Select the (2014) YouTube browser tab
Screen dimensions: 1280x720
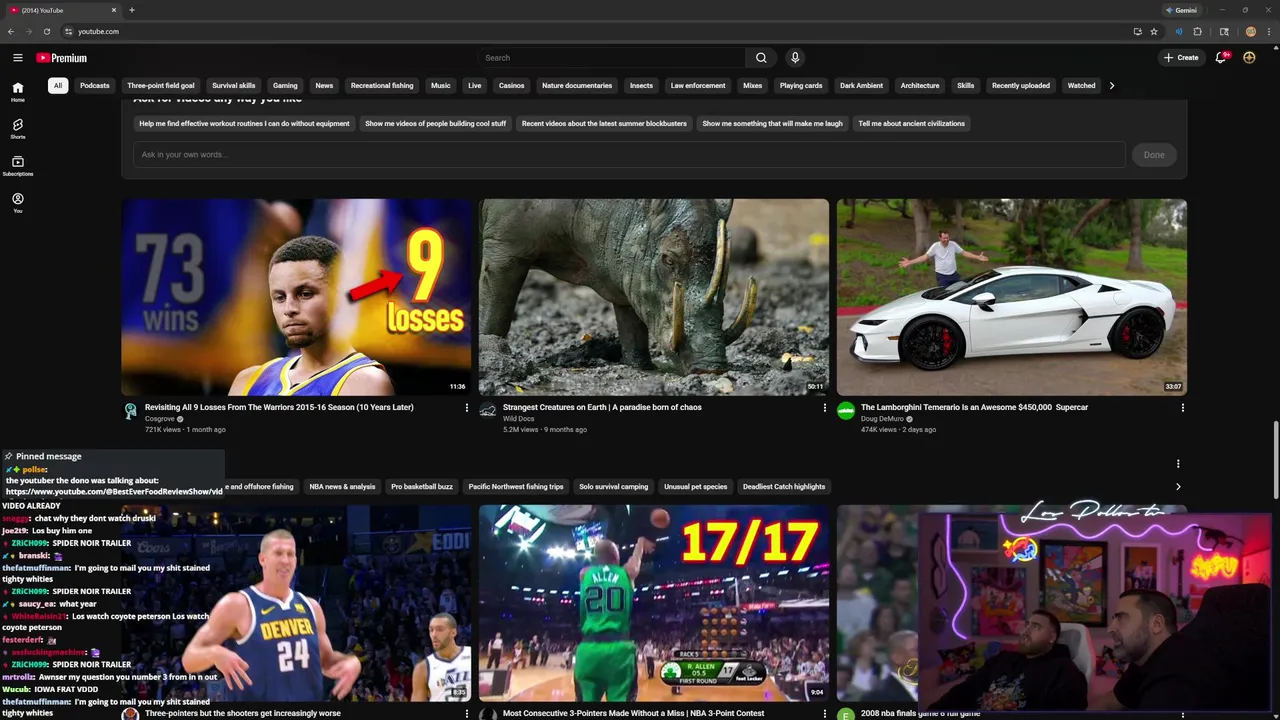tap(62, 10)
